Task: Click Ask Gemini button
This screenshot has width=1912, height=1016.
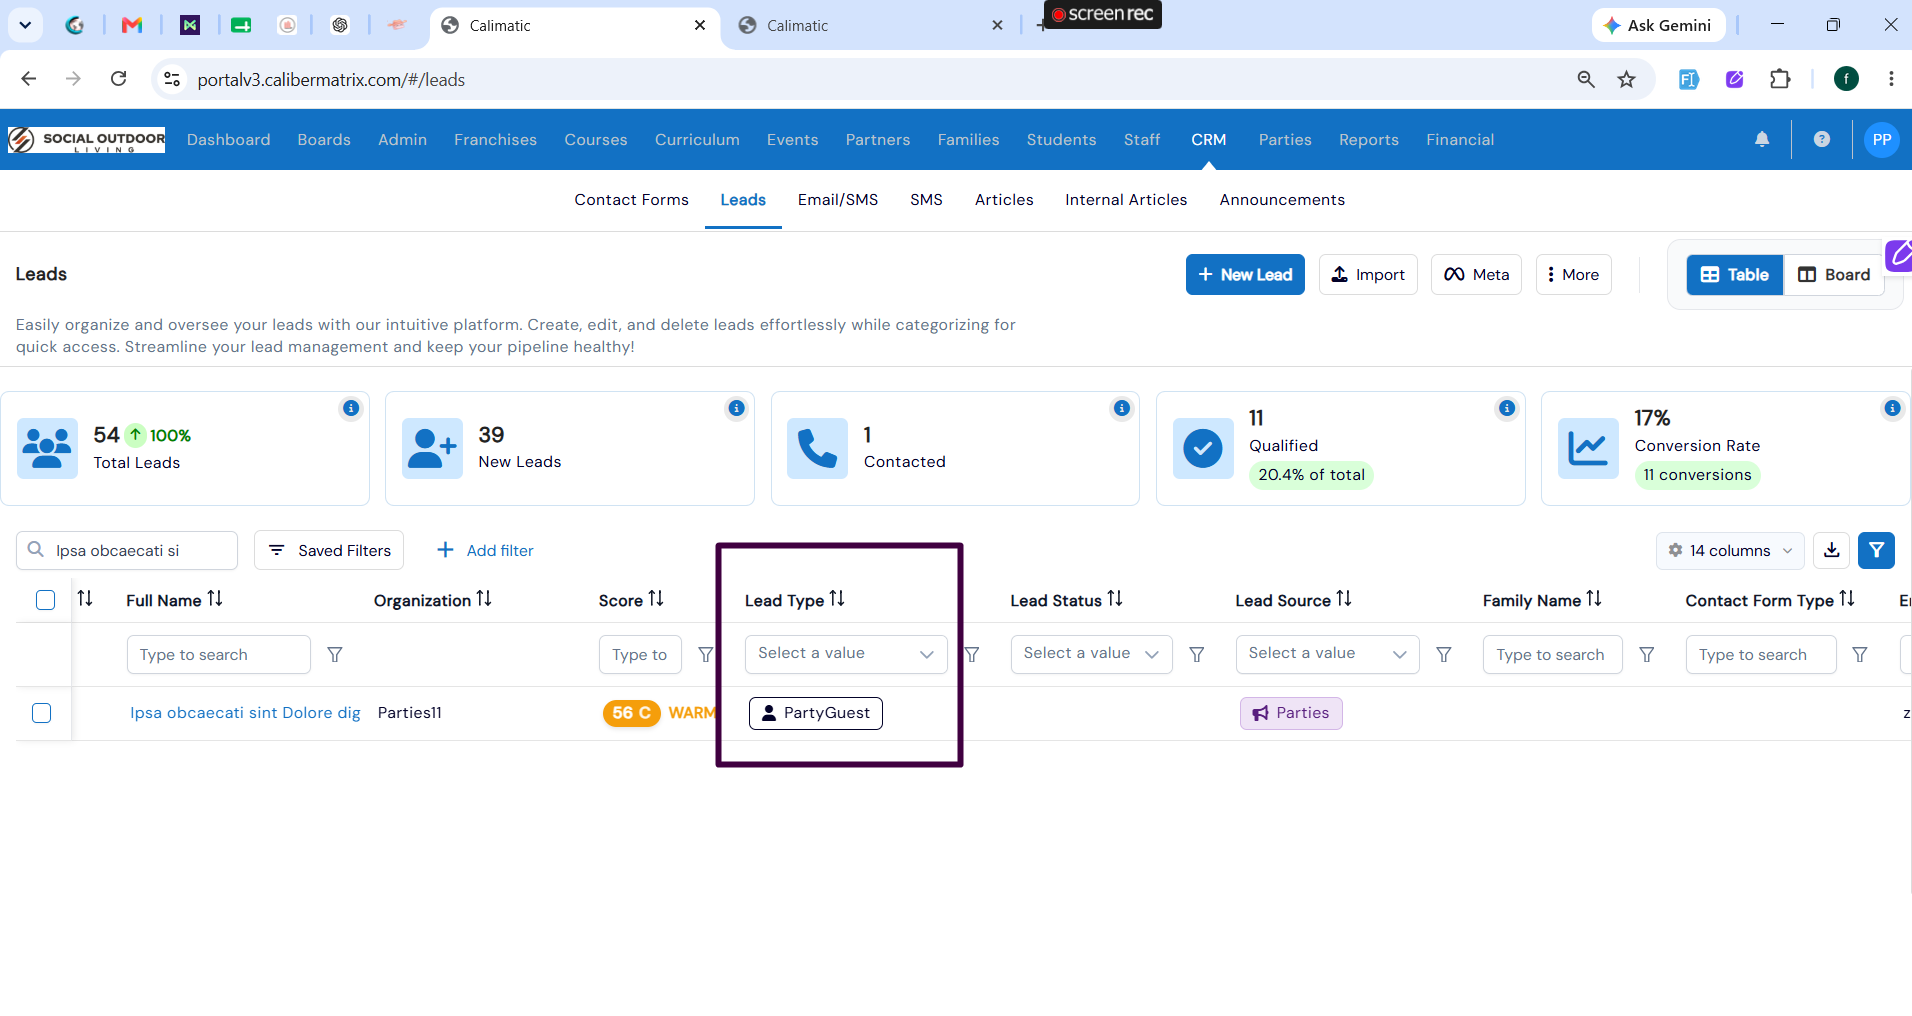Action: tap(1658, 25)
